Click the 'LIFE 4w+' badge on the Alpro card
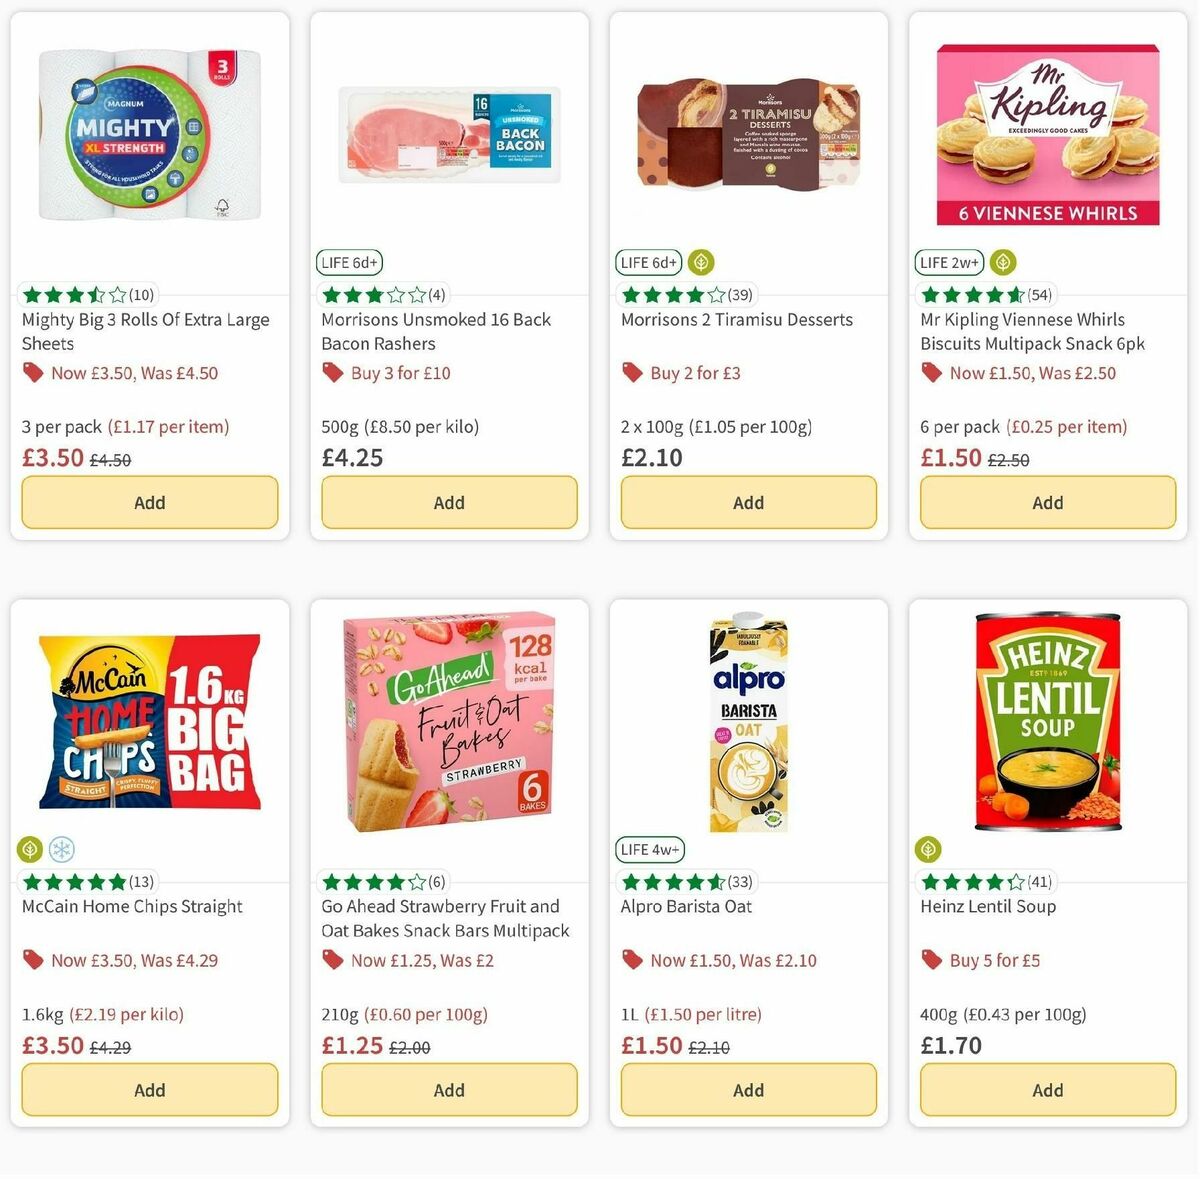The height and width of the screenshot is (1179, 1200). [651, 849]
